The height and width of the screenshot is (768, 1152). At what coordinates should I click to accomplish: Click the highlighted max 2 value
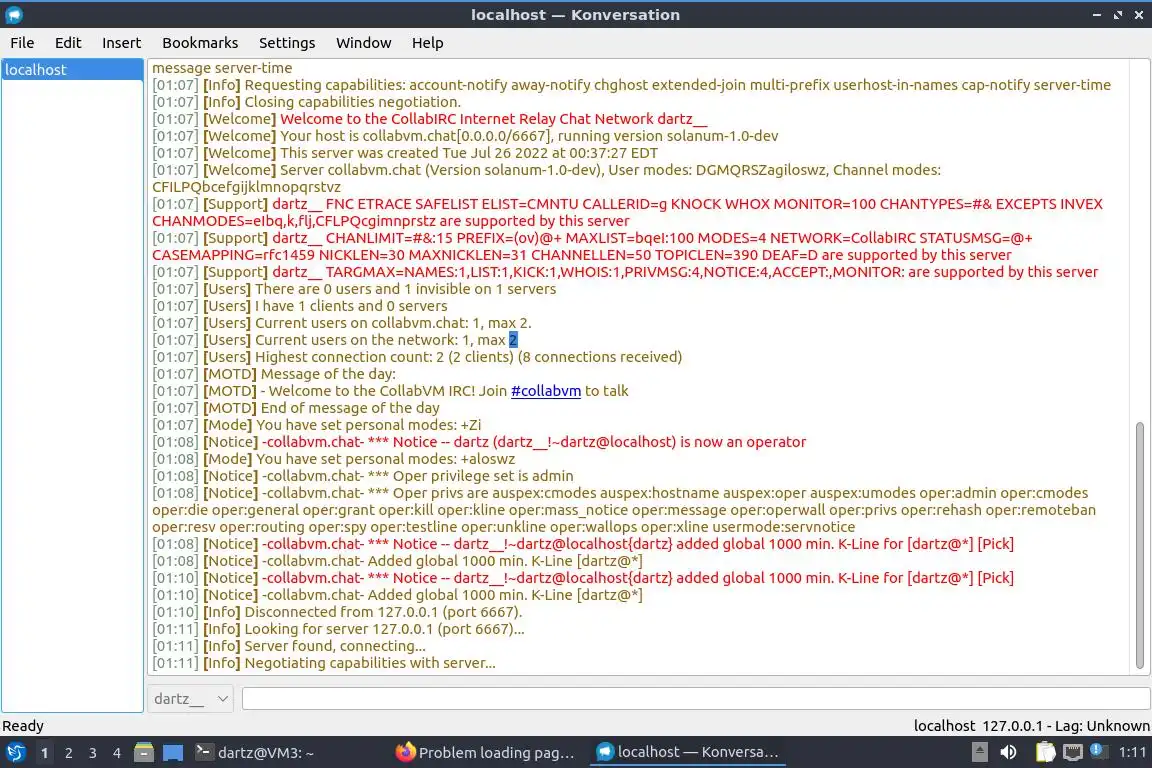click(513, 340)
